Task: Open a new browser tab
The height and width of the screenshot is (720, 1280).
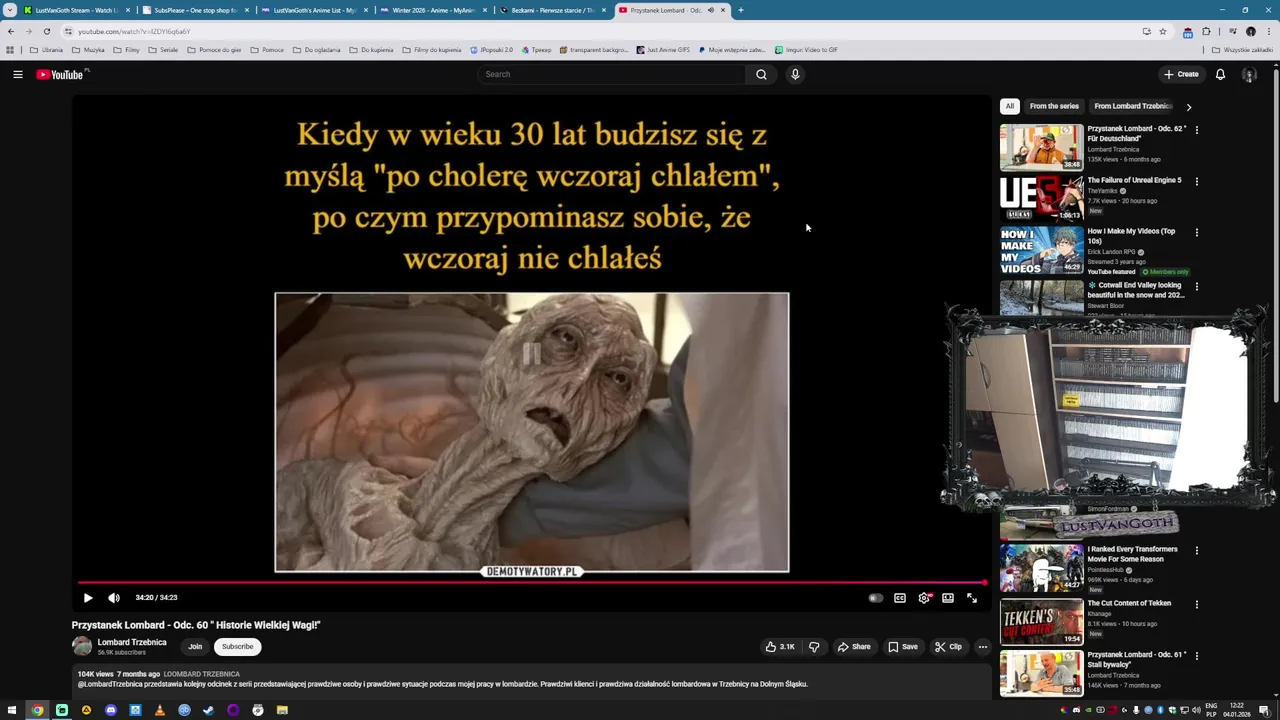Action: pos(740,10)
